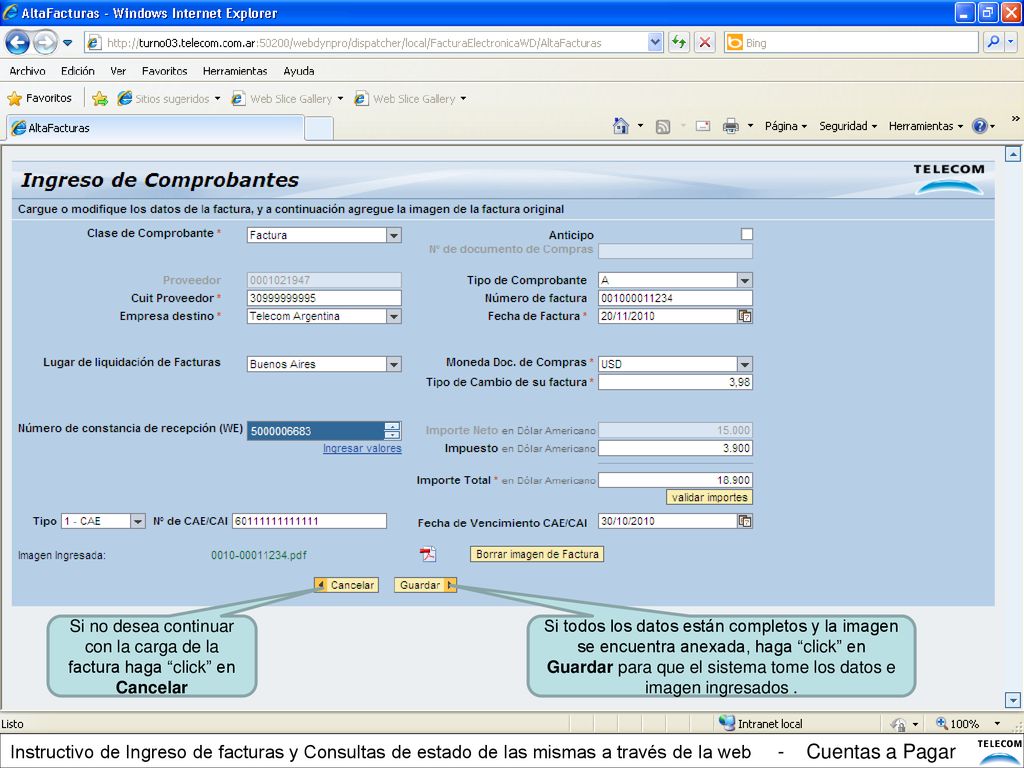Click Borrar imagen de Factura button
This screenshot has height=768, width=1024.
click(x=537, y=554)
